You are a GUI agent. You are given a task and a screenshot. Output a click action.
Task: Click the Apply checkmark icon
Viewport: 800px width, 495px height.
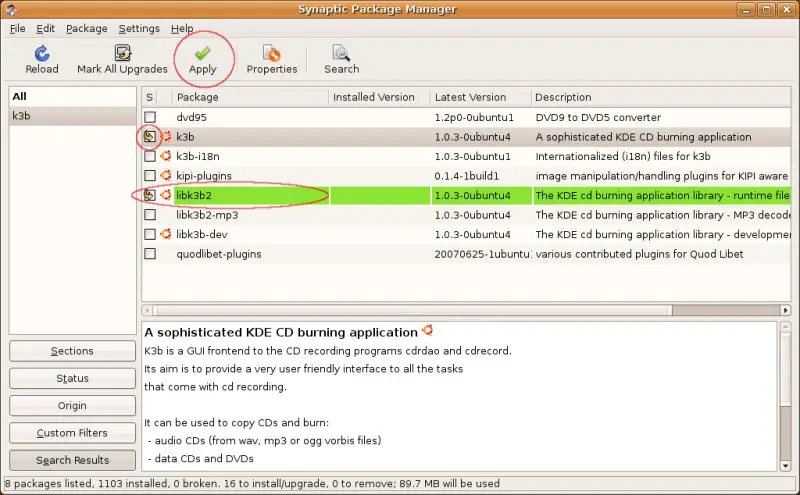203,53
